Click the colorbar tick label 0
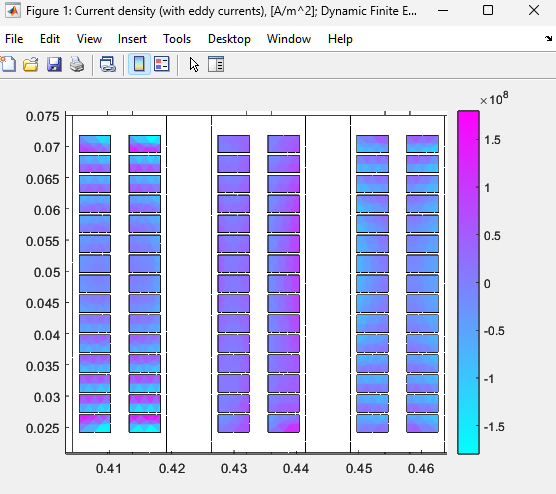Screen dimensions: 556x494 point(487,284)
